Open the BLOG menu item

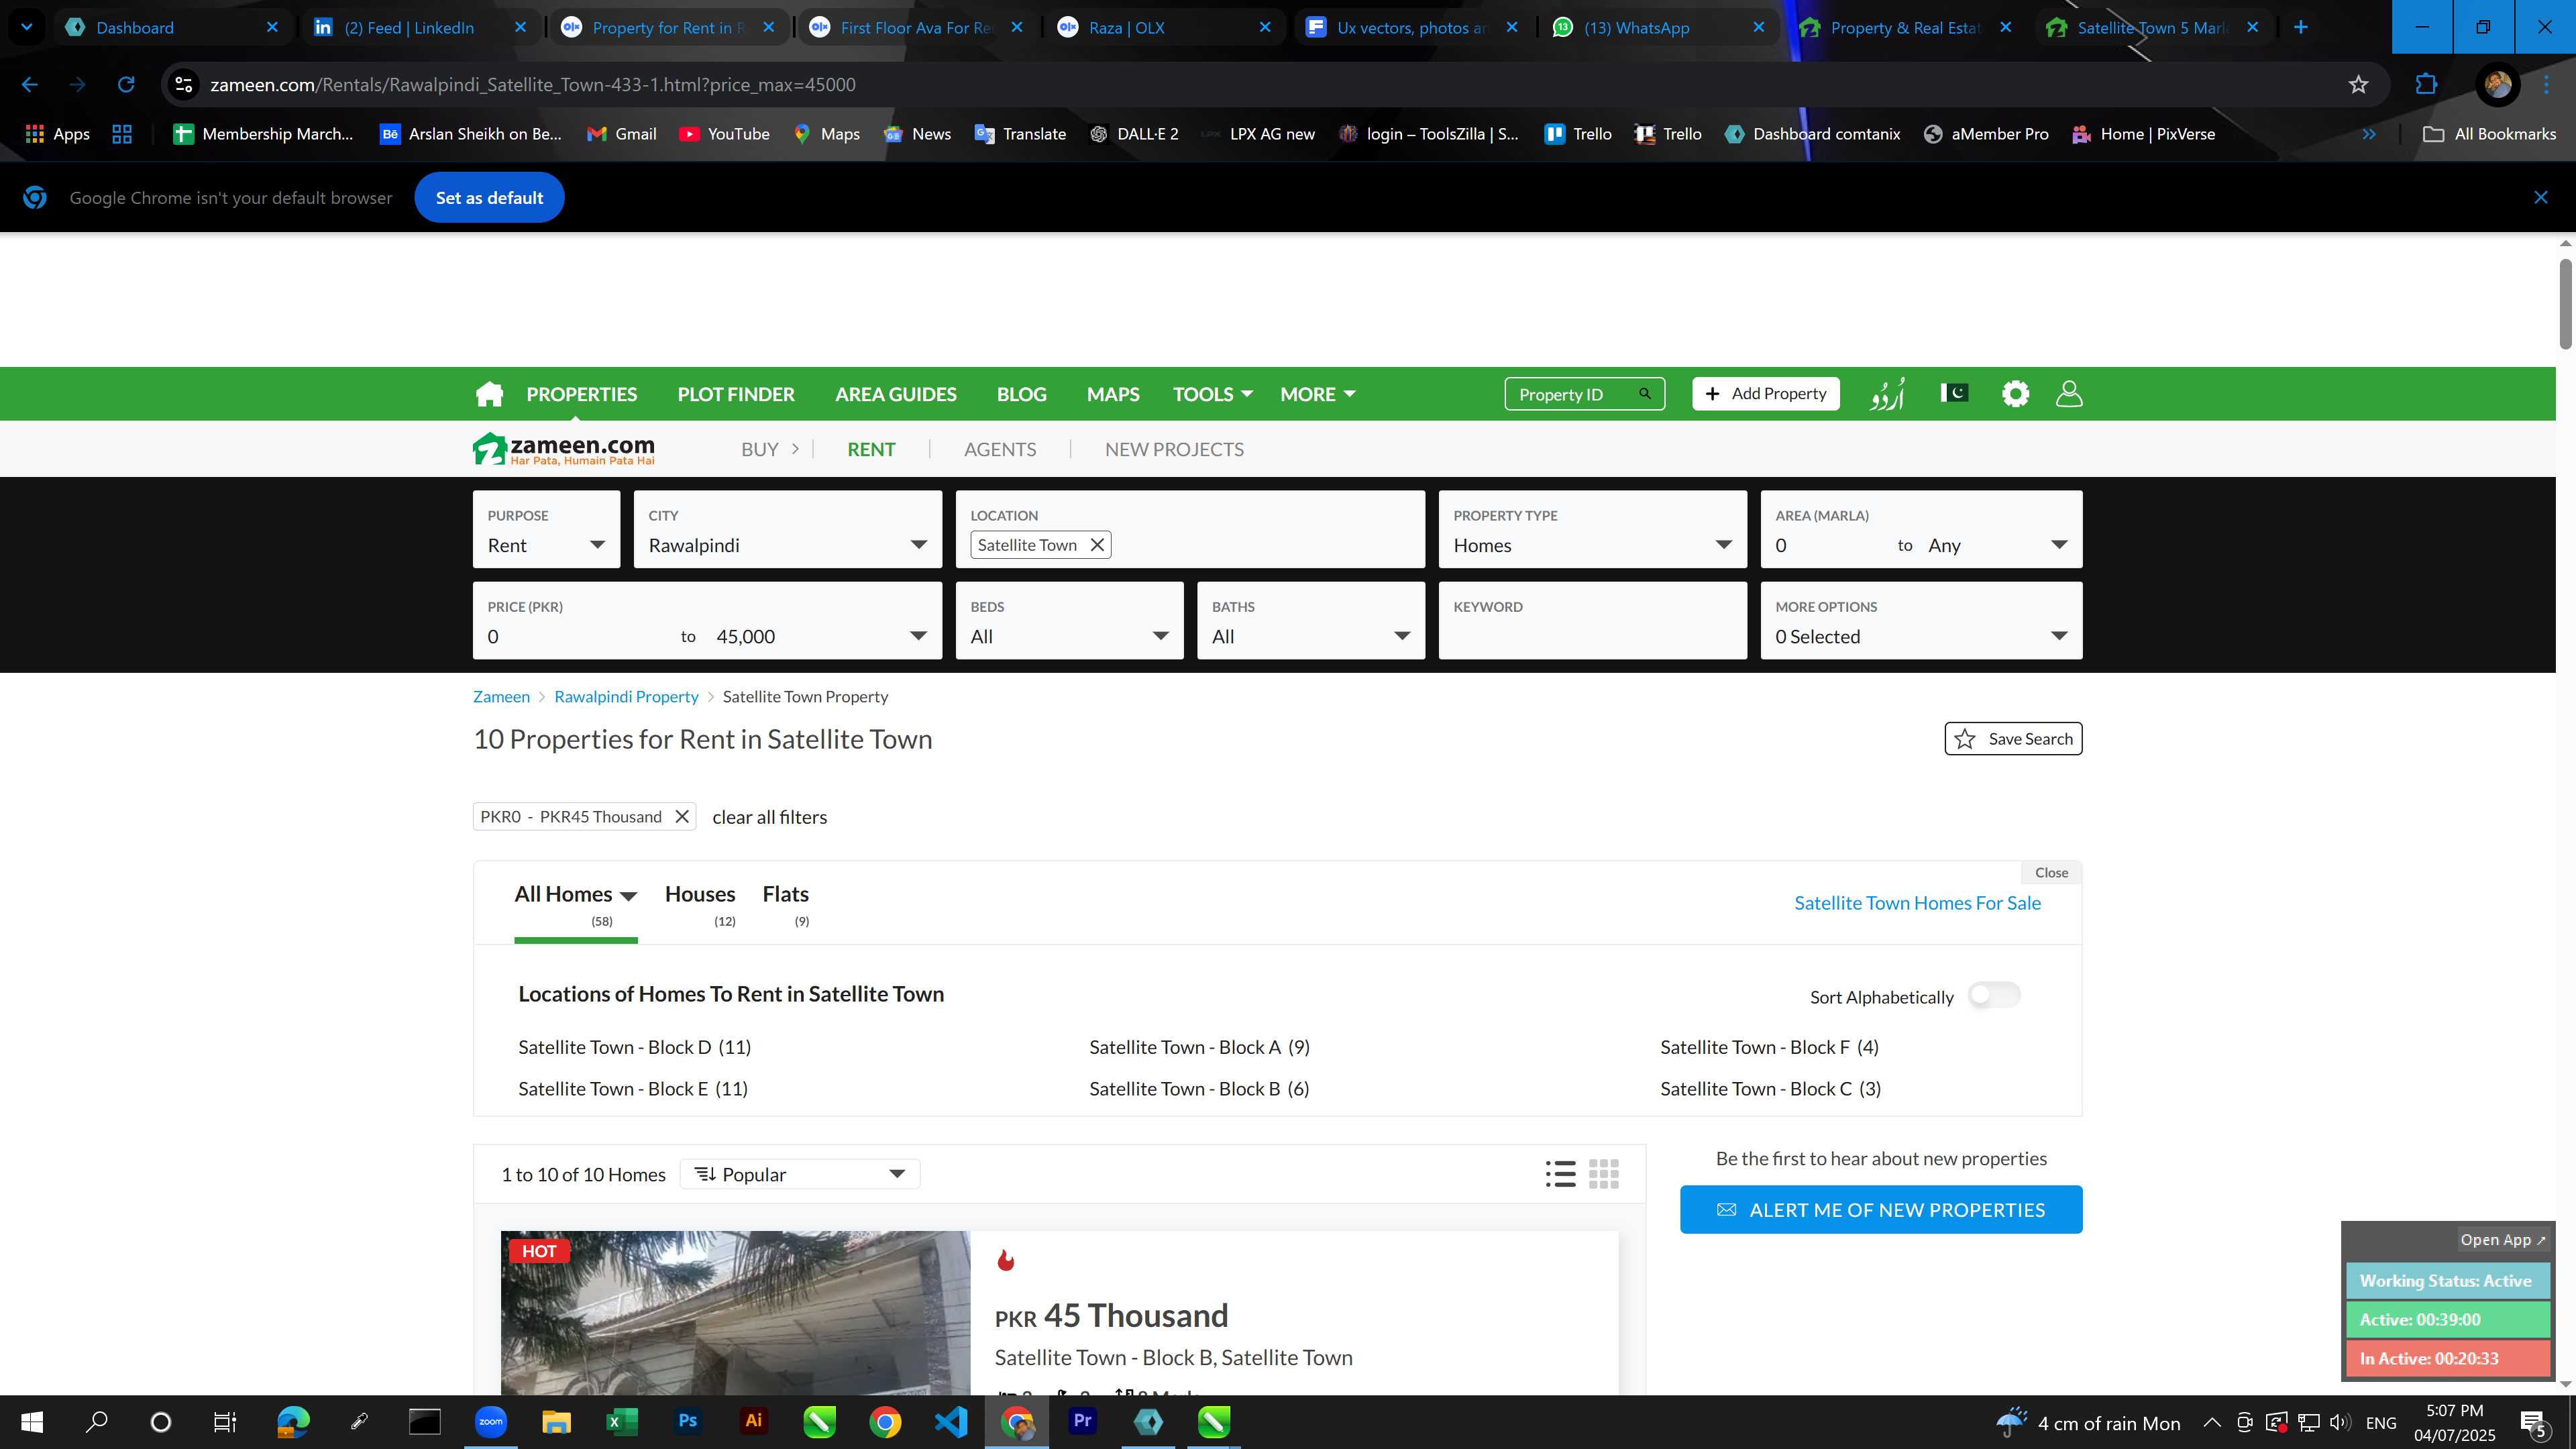(1021, 394)
